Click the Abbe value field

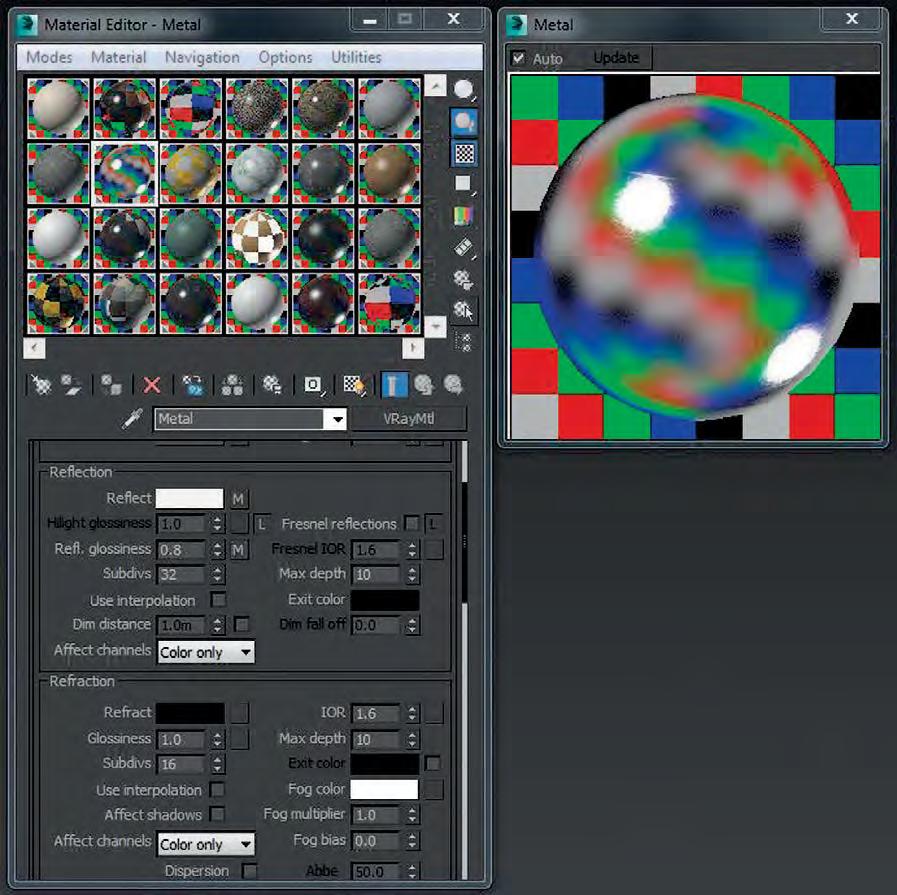click(375, 872)
